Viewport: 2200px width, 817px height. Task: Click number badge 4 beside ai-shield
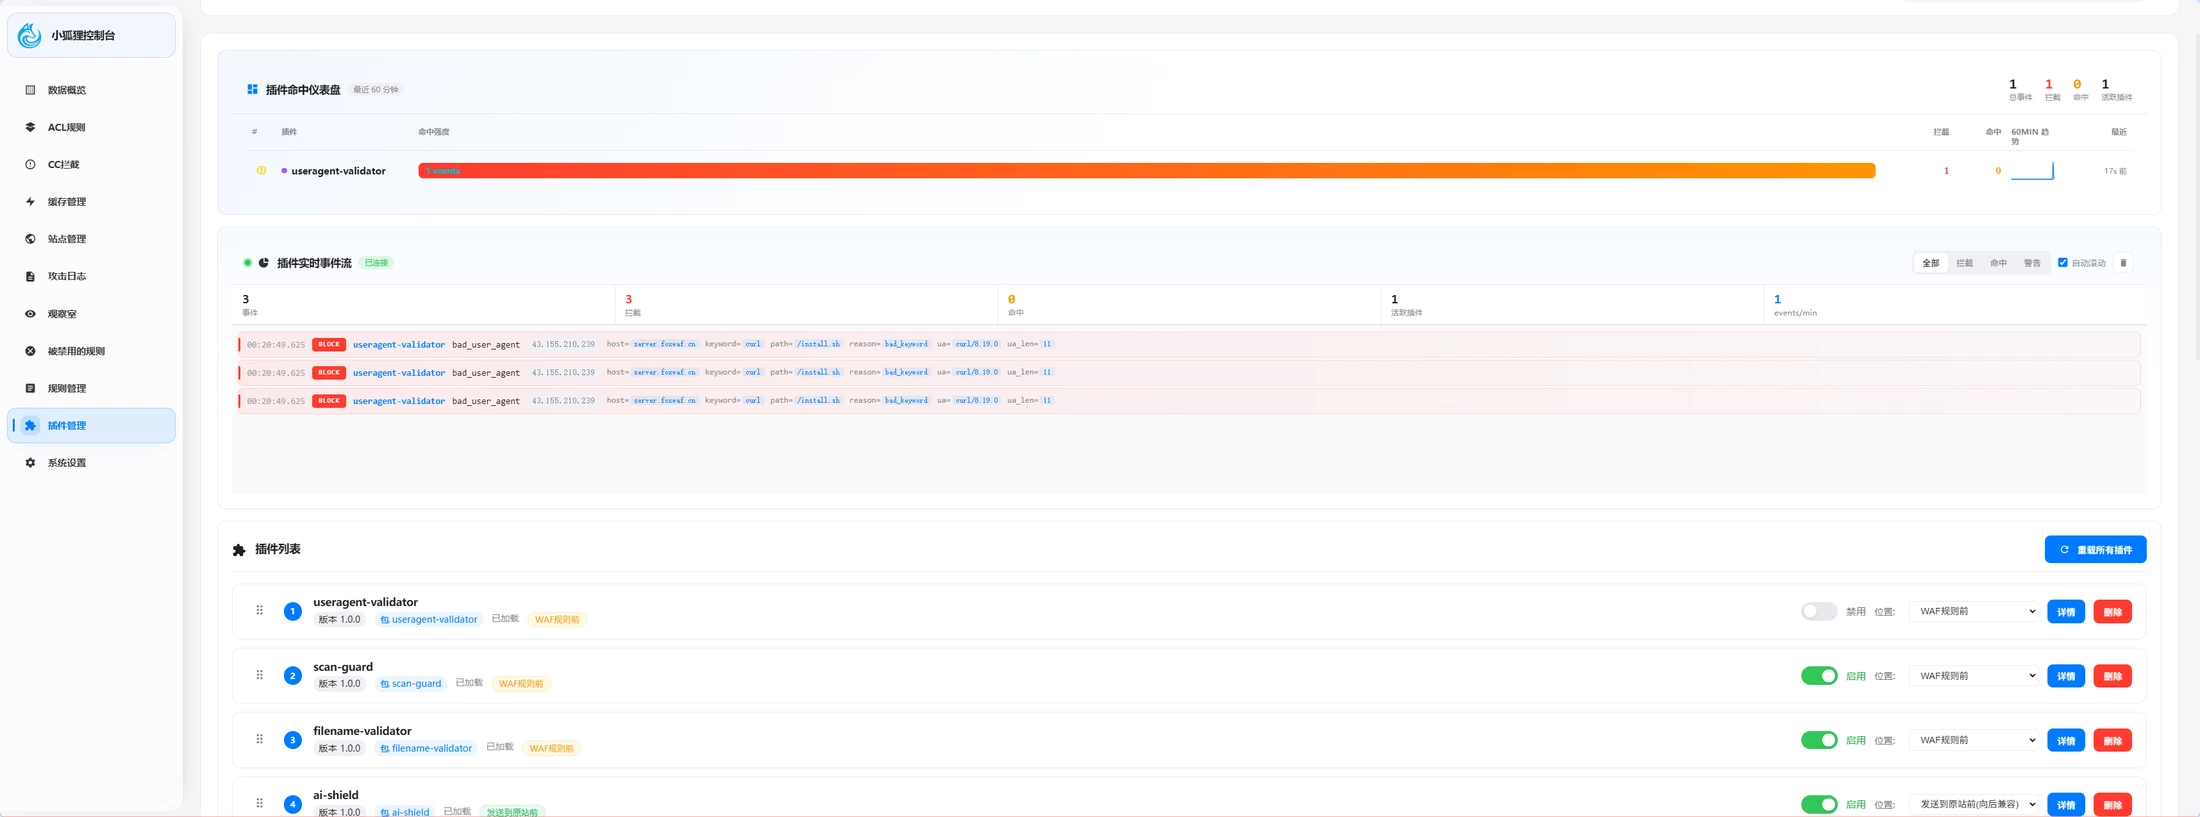pos(292,804)
